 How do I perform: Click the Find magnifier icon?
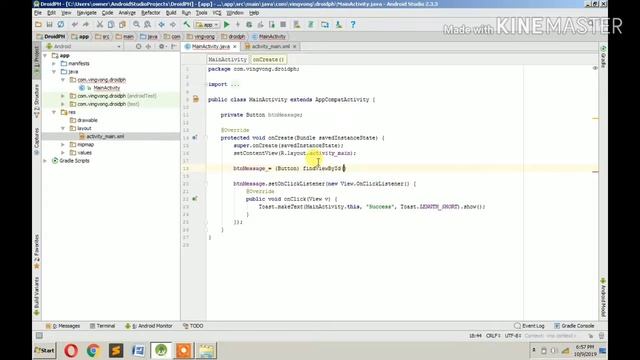136,25
